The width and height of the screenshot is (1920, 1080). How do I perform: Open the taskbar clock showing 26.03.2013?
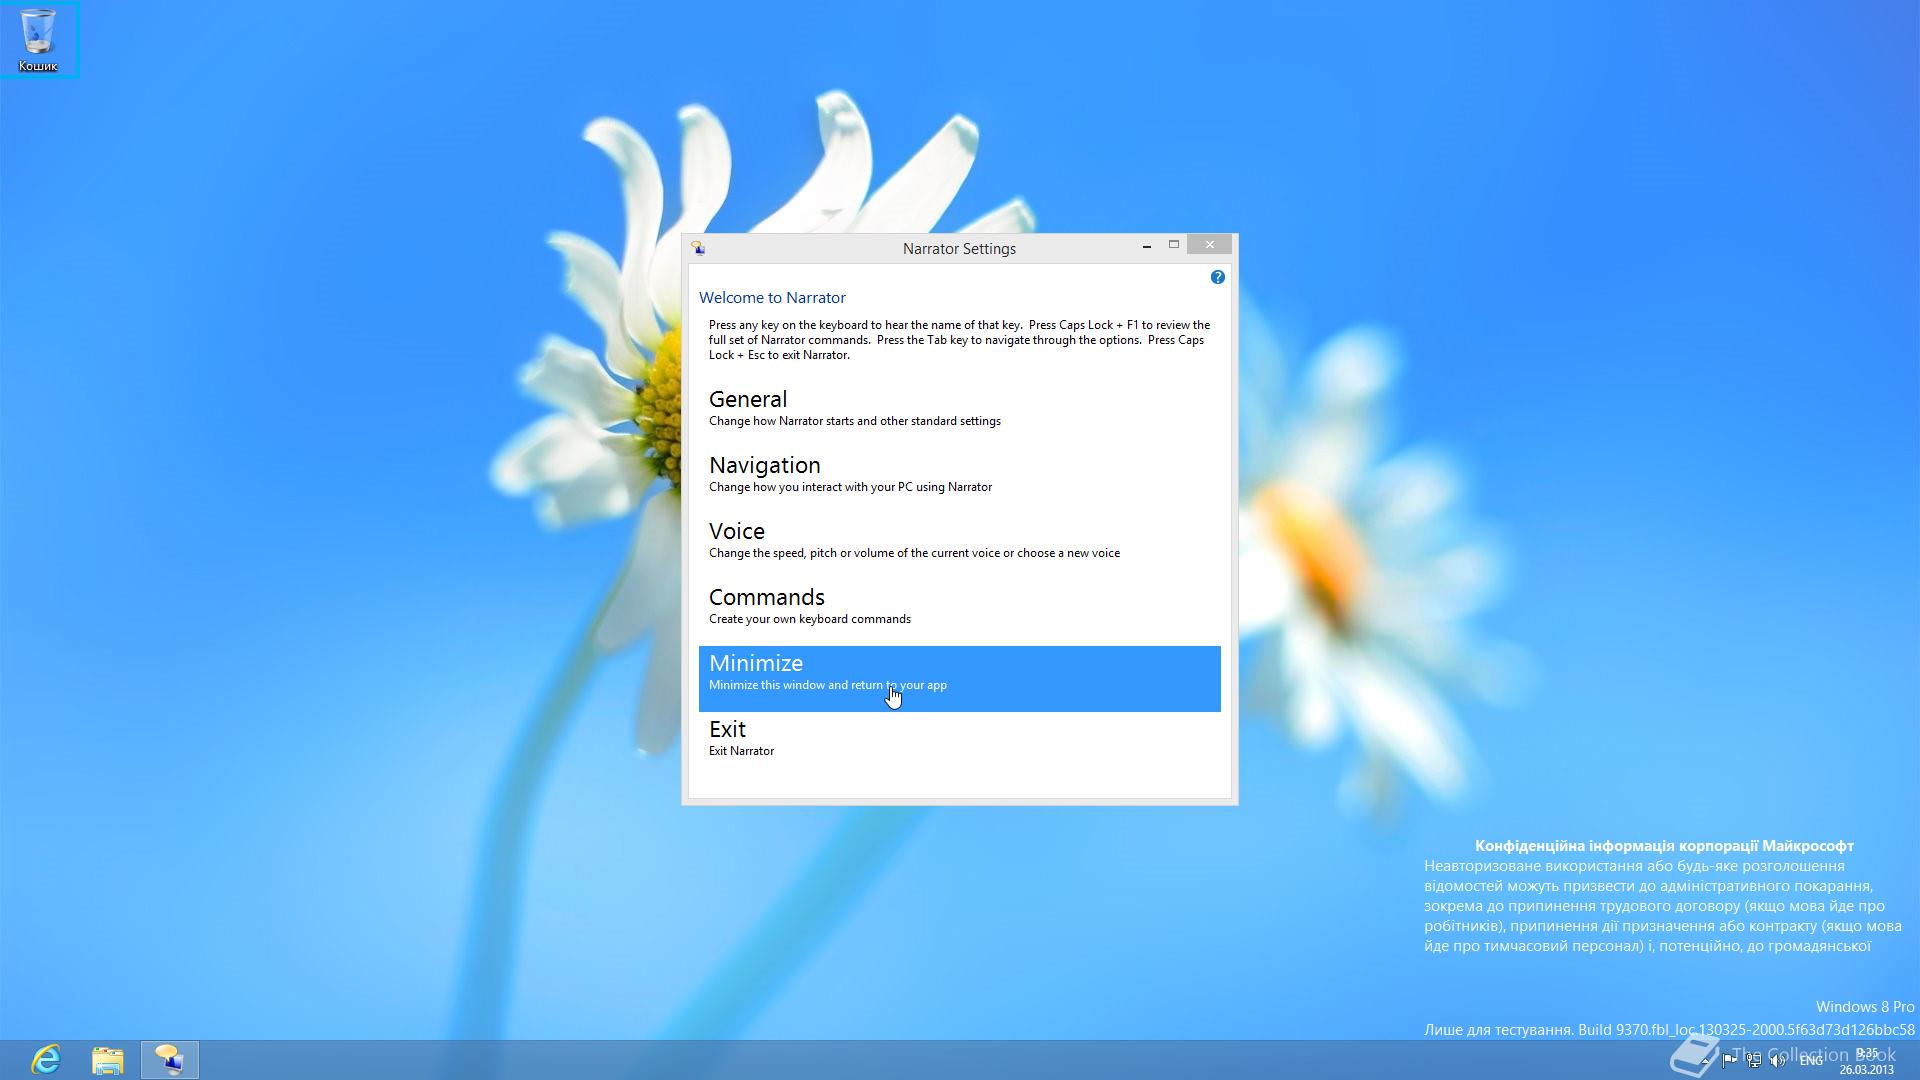1866,1060
